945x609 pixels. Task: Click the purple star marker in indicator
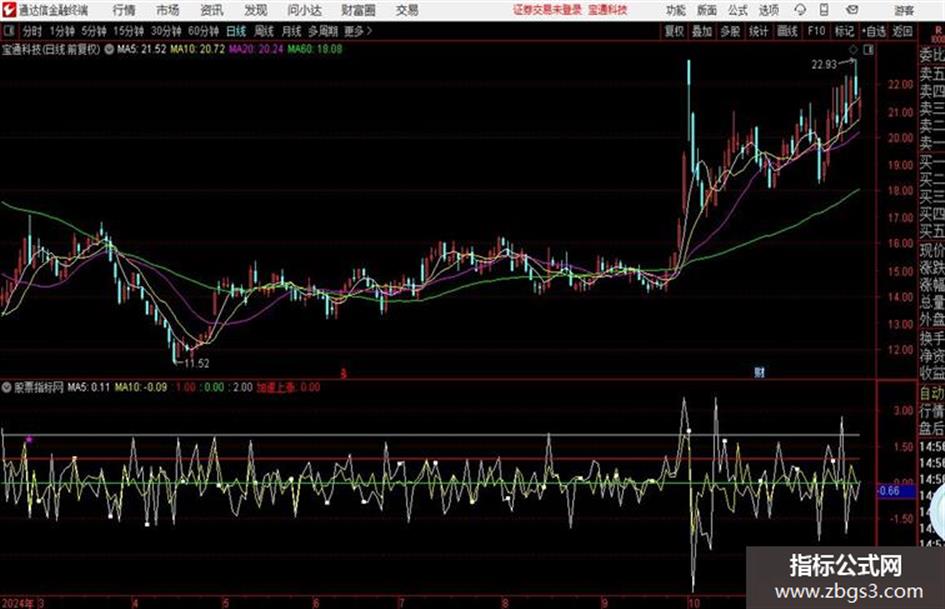[x=29, y=439]
